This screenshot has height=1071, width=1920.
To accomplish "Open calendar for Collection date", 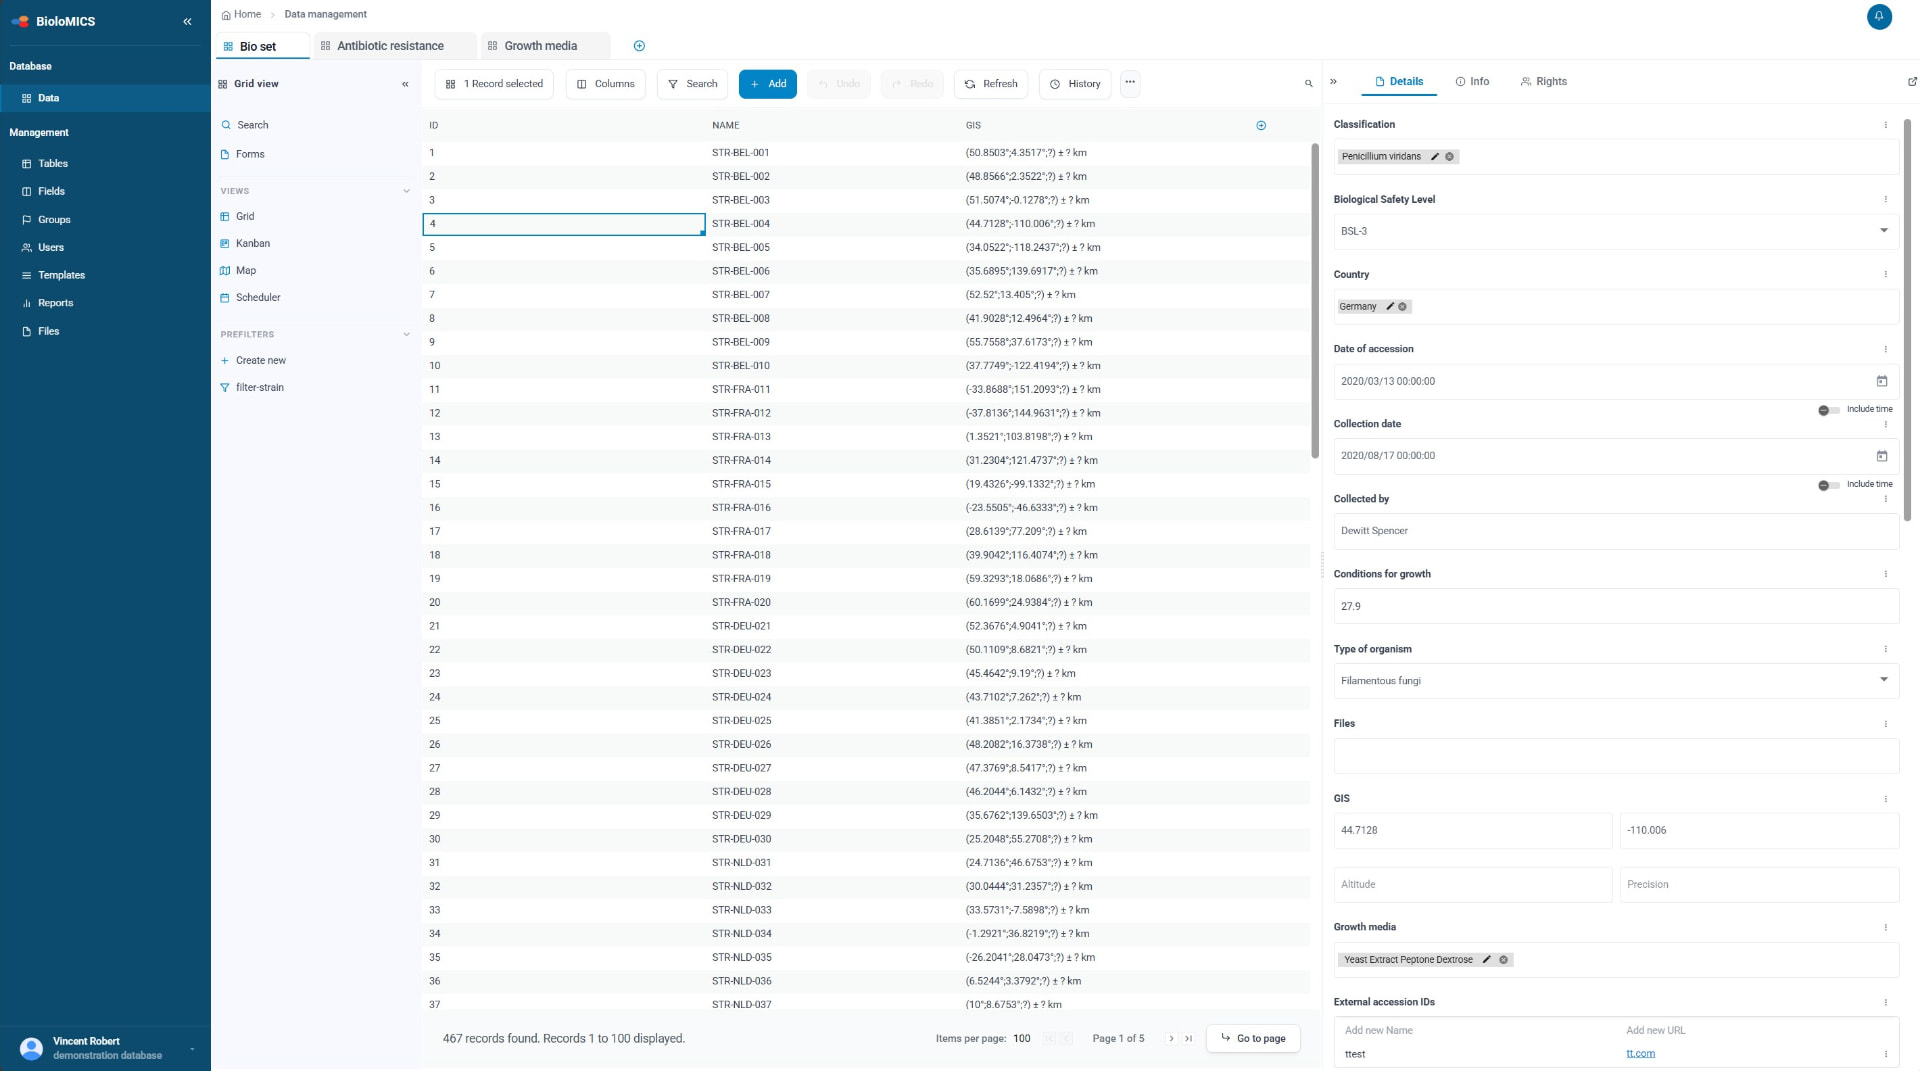I will [x=1882, y=456].
